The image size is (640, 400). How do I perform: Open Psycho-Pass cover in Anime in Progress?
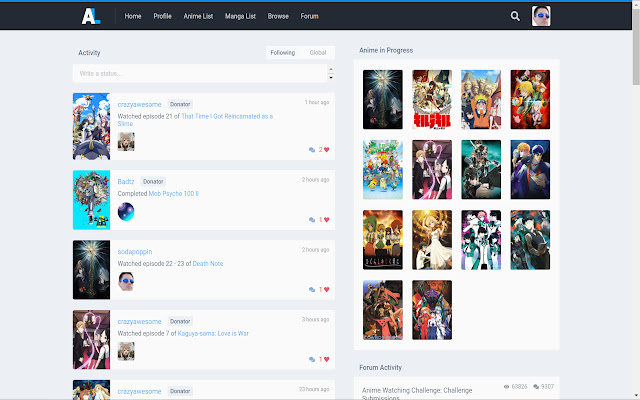tap(481, 170)
